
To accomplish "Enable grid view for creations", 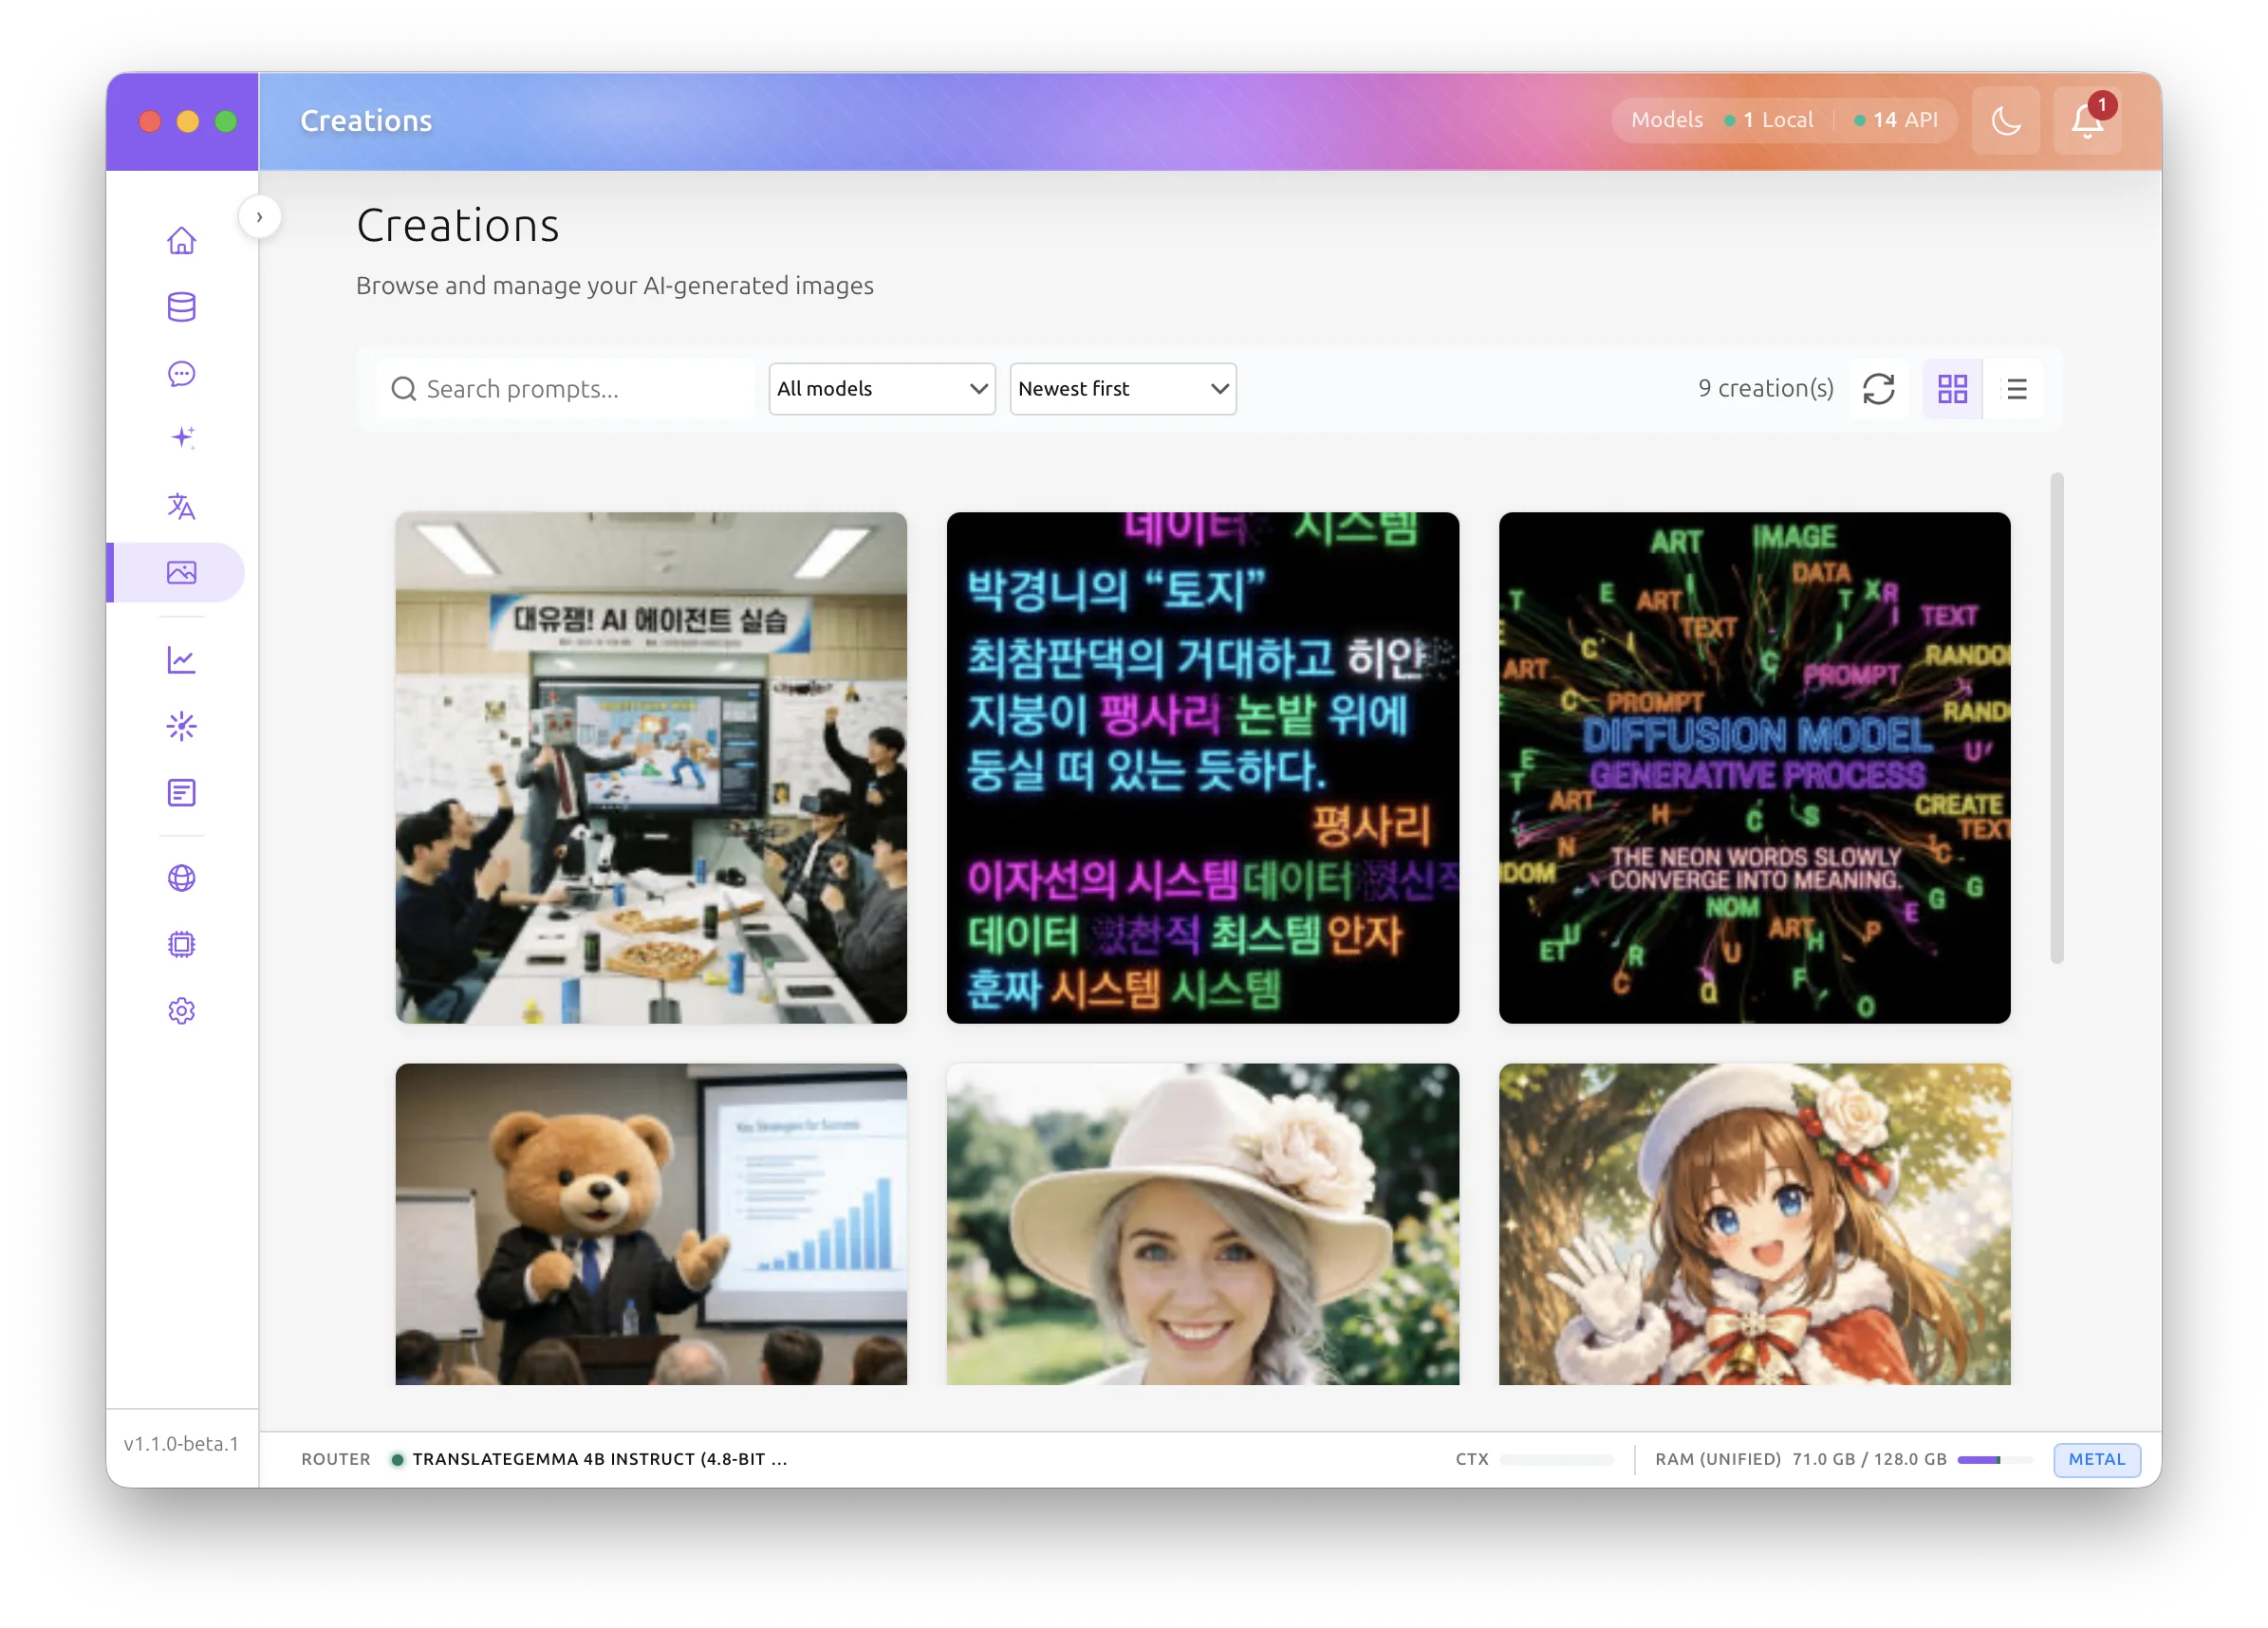I will (1952, 389).
